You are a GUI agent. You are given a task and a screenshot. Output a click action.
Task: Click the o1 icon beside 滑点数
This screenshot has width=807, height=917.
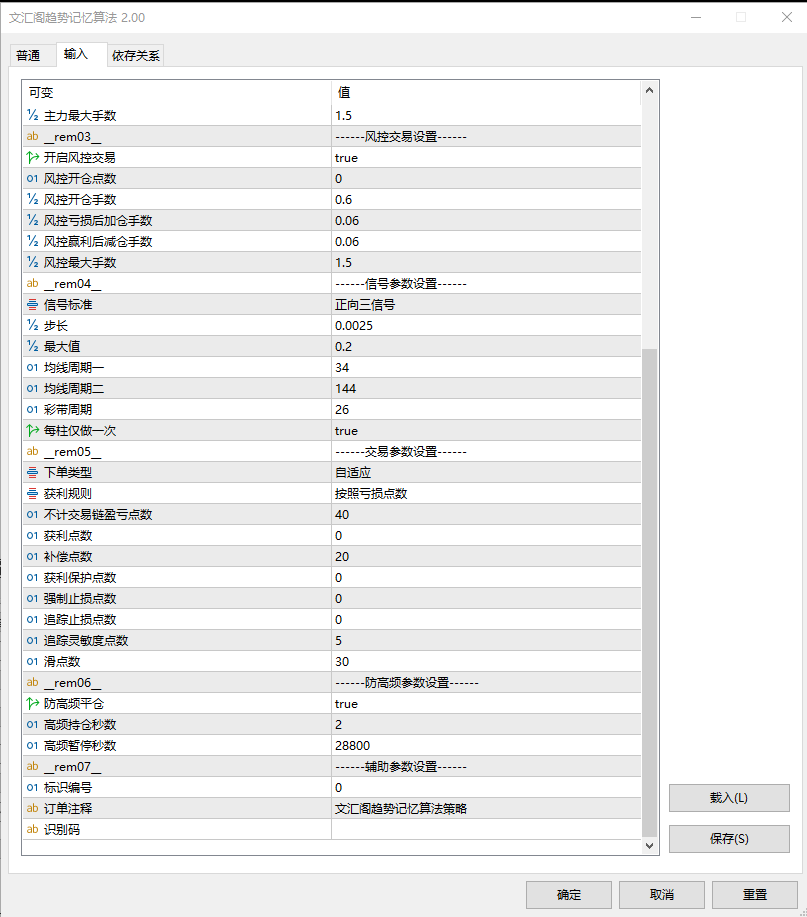(x=32, y=661)
